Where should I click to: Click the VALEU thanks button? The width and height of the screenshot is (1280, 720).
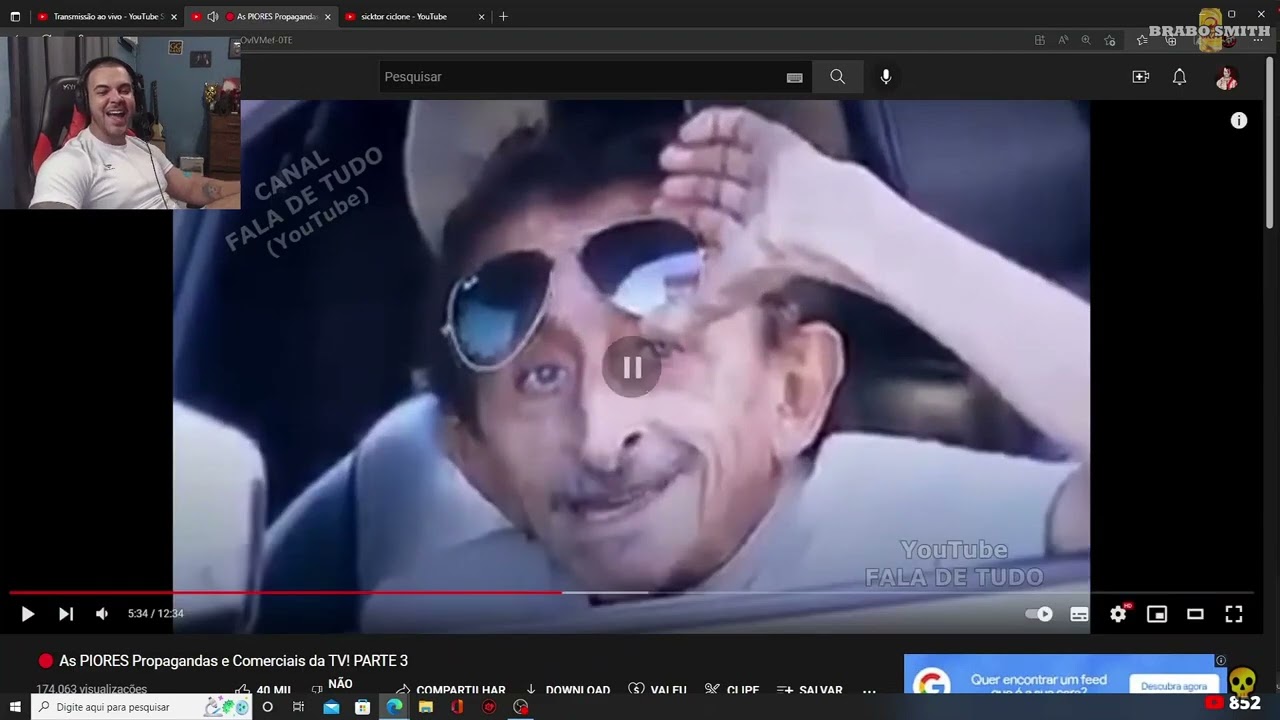pos(657,690)
